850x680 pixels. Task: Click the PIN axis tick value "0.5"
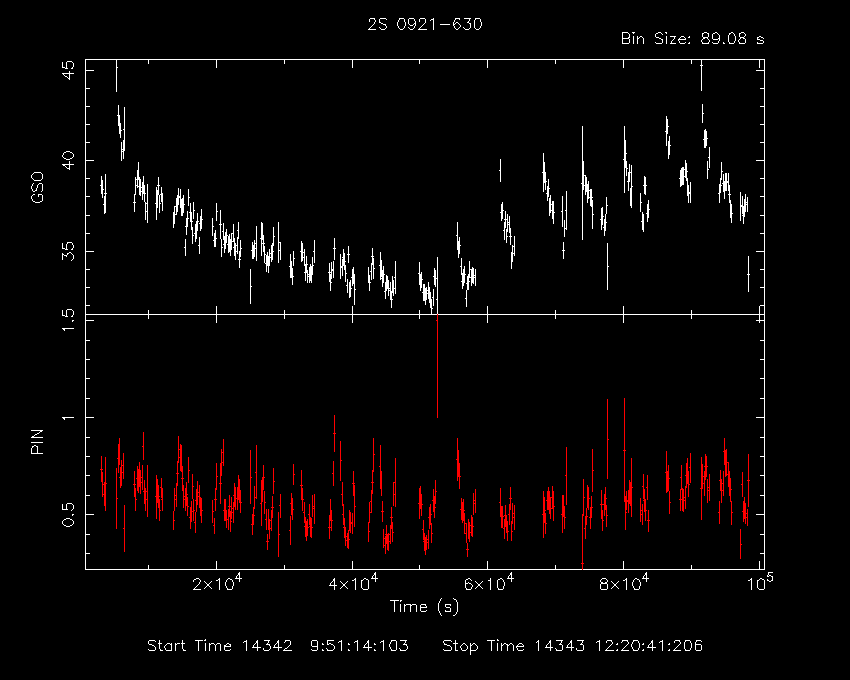coord(69,514)
